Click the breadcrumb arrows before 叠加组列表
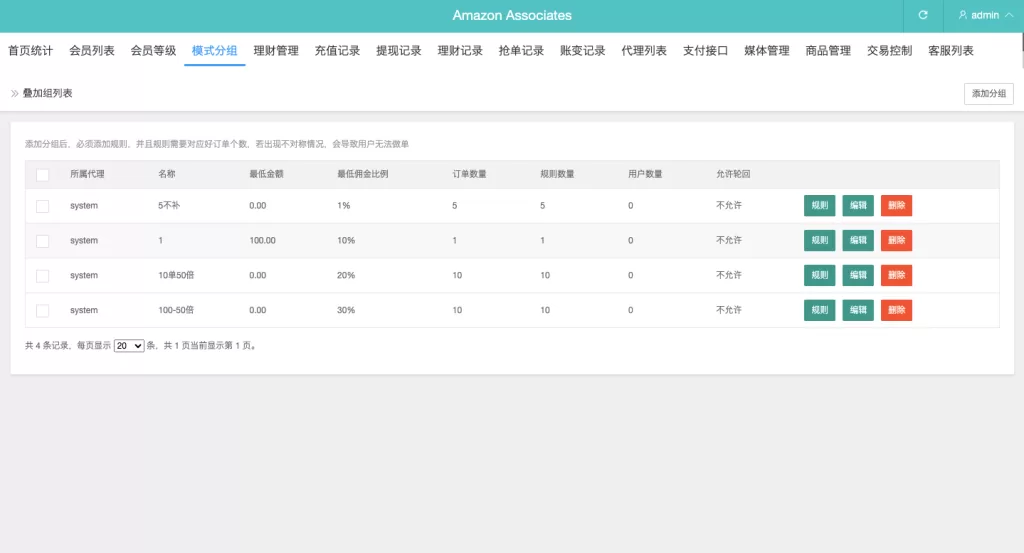Image resolution: width=1024 pixels, height=553 pixels. tap(15, 93)
